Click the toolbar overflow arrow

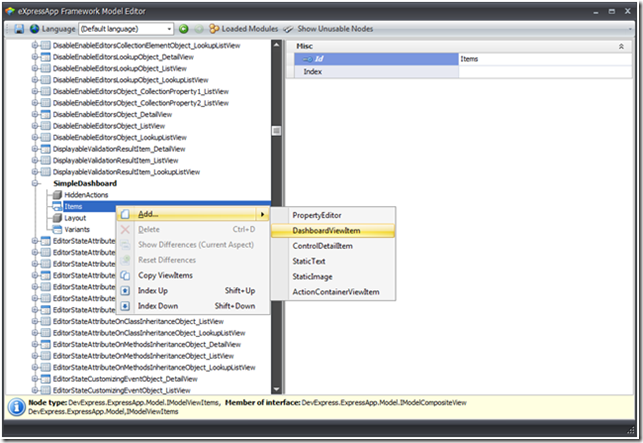point(630,29)
